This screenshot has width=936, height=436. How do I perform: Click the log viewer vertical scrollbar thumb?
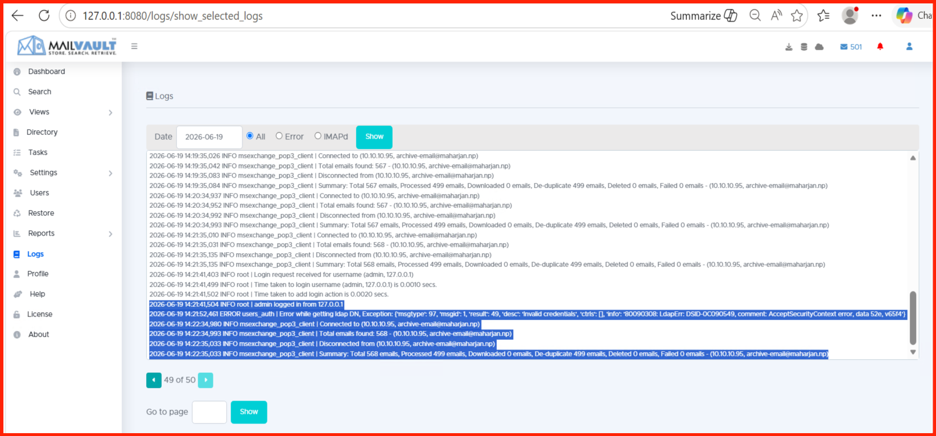click(x=912, y=318)
